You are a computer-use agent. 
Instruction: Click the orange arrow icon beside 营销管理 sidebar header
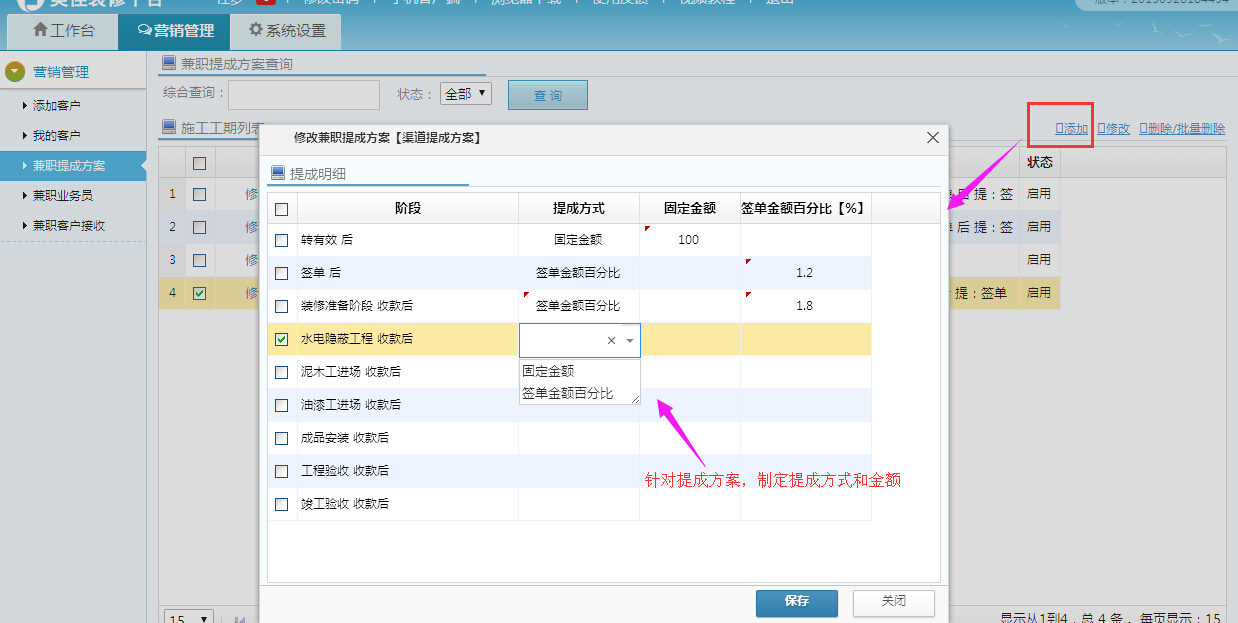pyautogui.click(x=15, y=72)
